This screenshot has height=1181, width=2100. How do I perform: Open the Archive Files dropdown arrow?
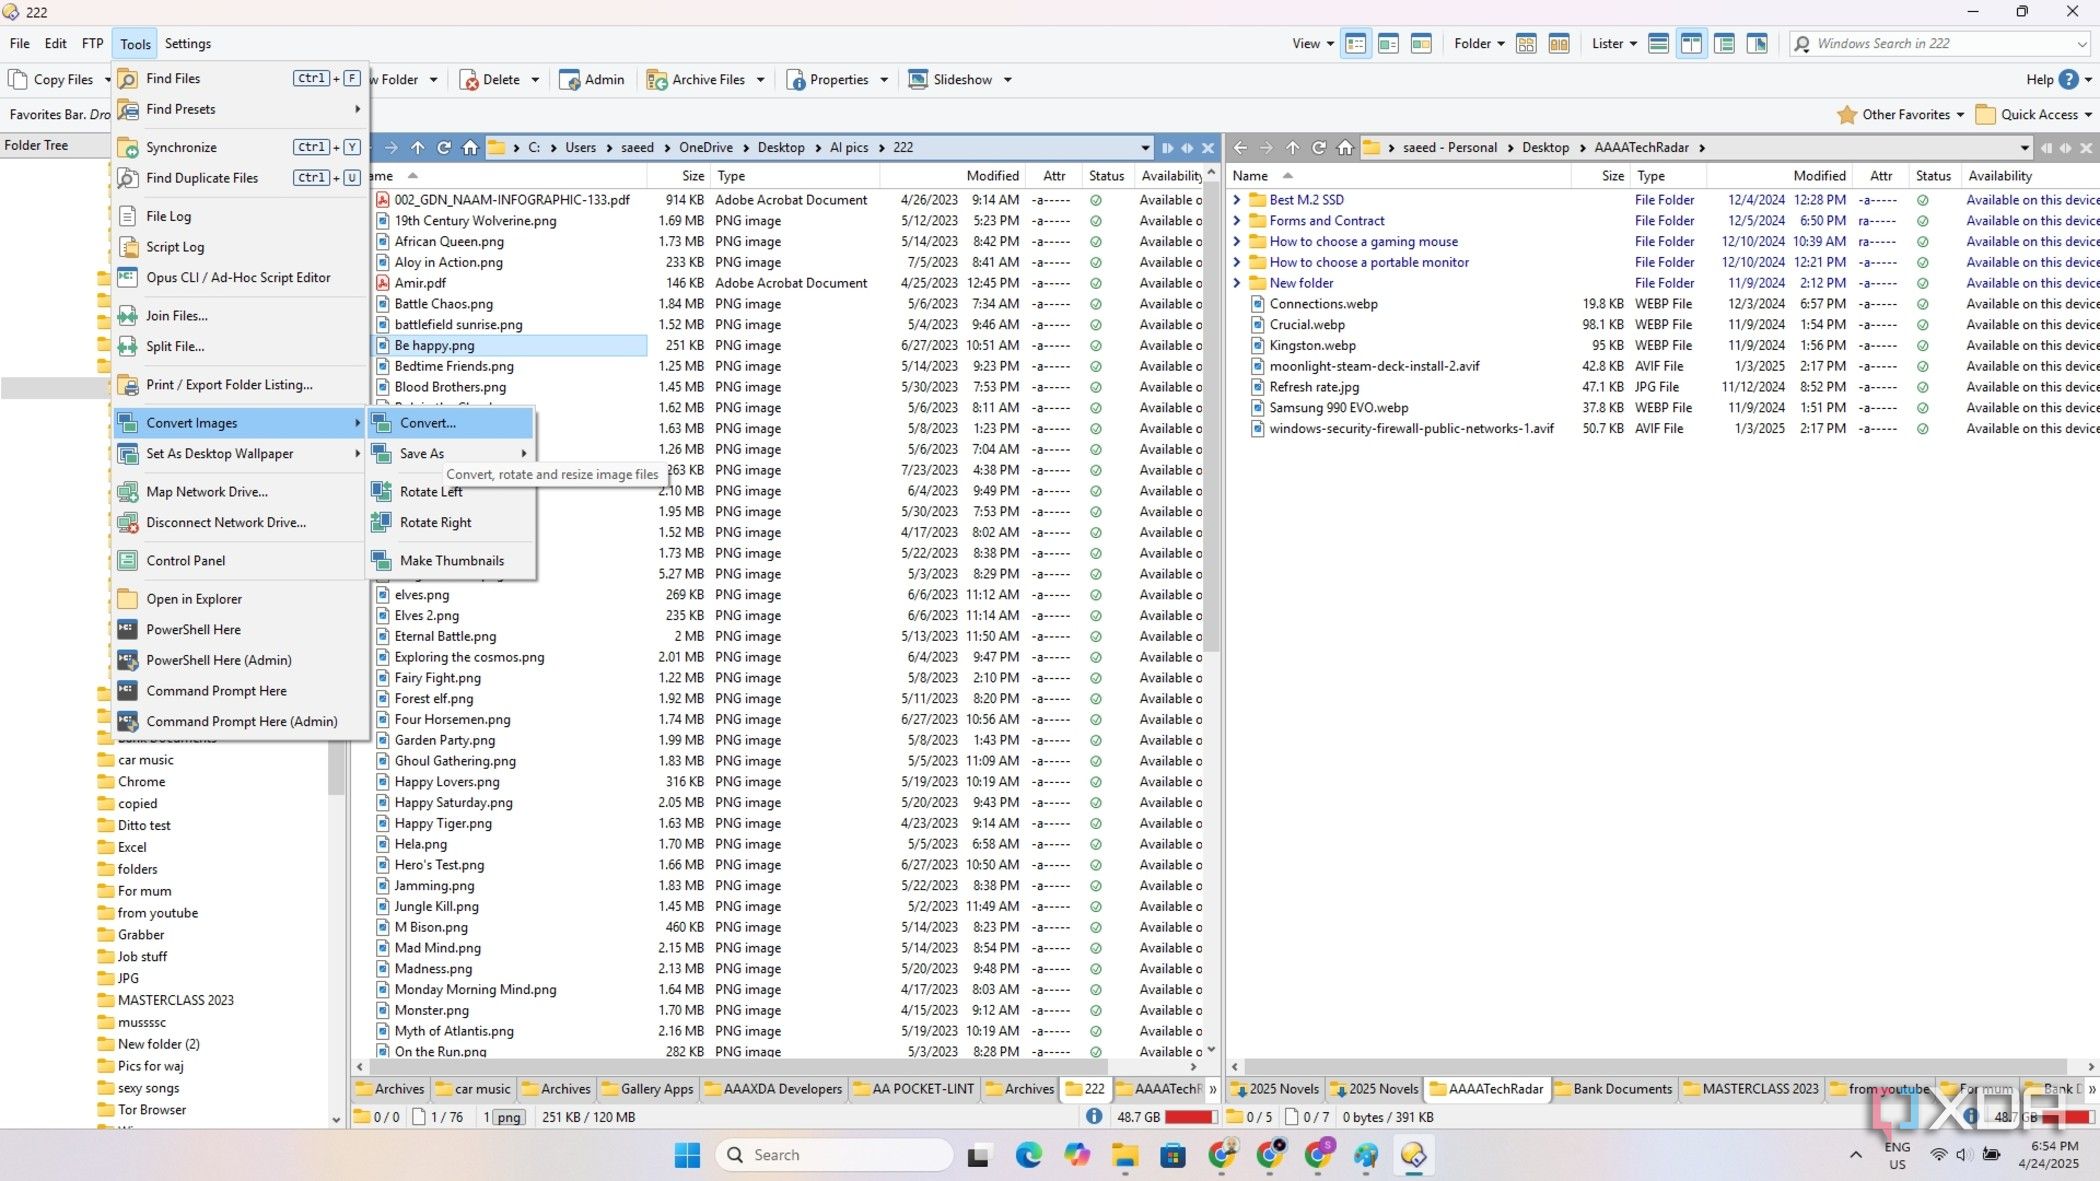pyautogui.click(x=760, y=80)
